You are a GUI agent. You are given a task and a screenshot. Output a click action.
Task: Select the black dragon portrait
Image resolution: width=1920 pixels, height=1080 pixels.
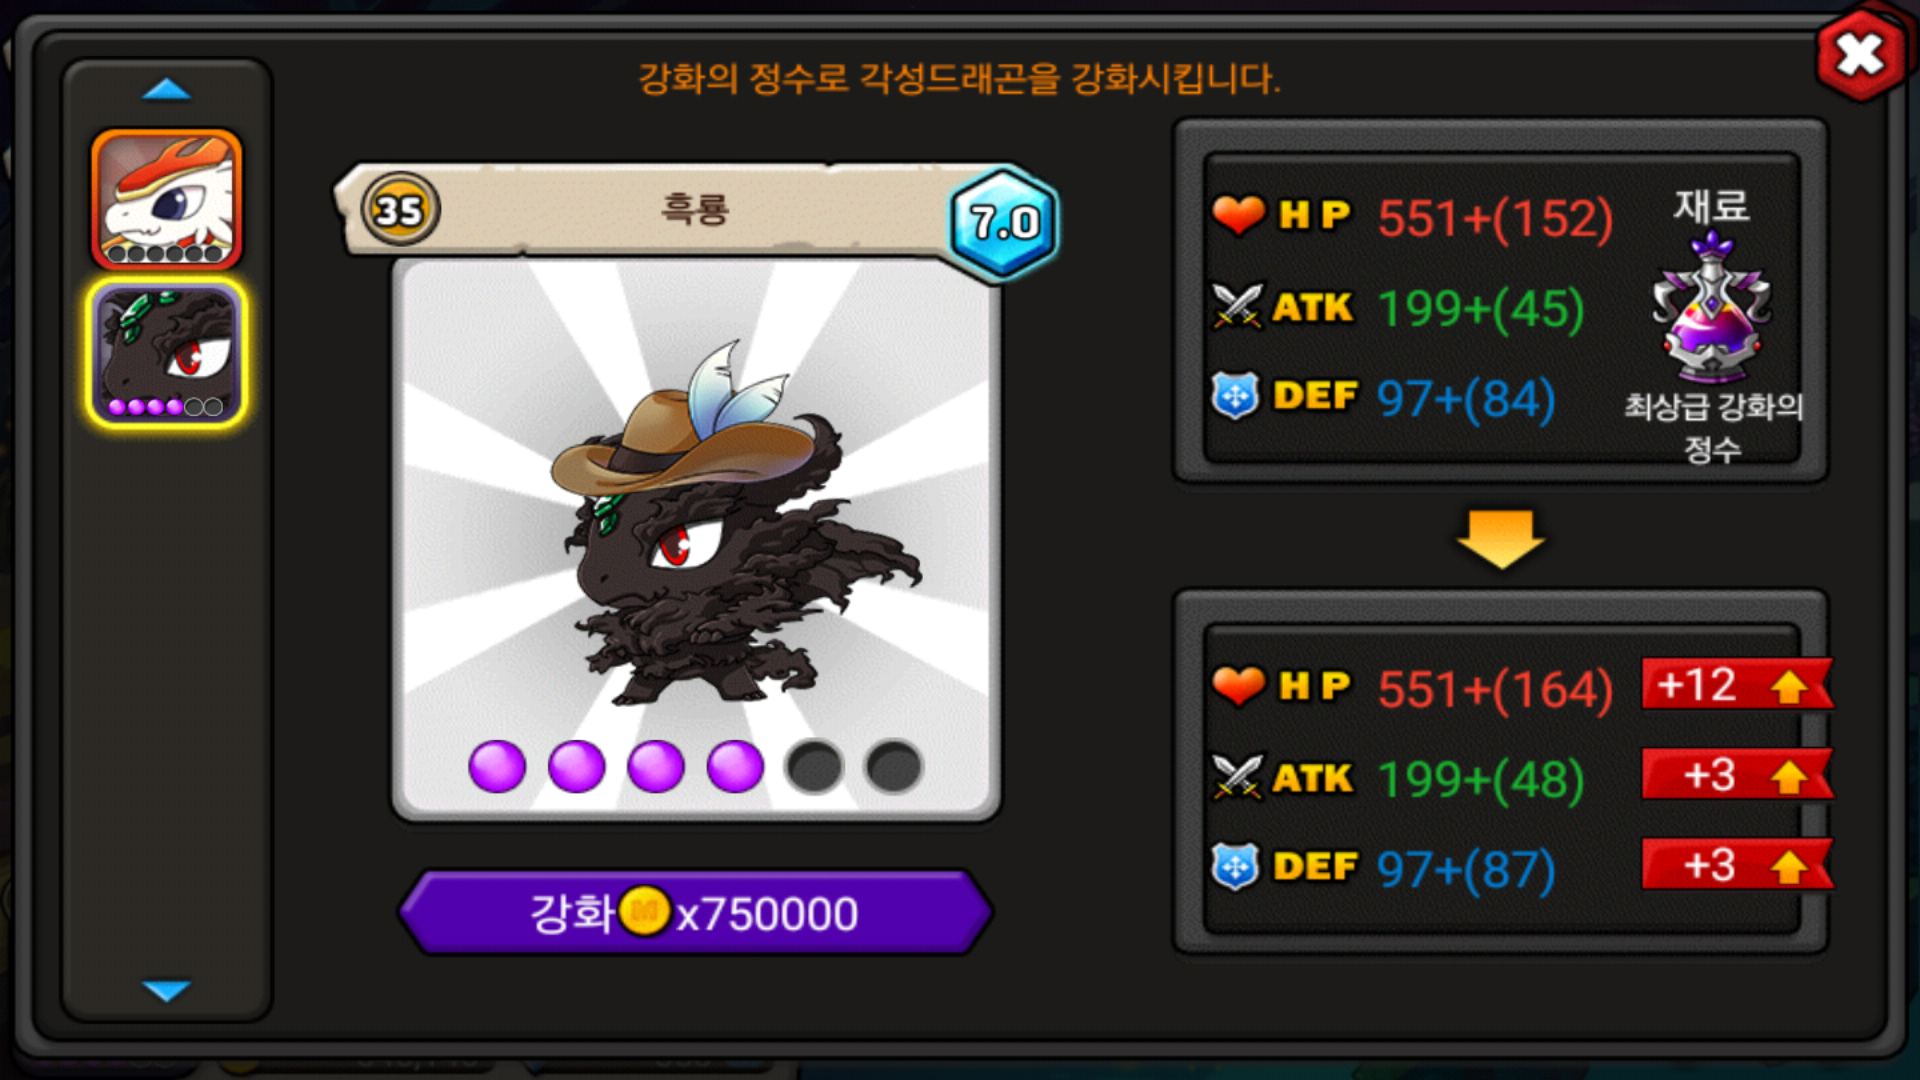pos(167,354)
